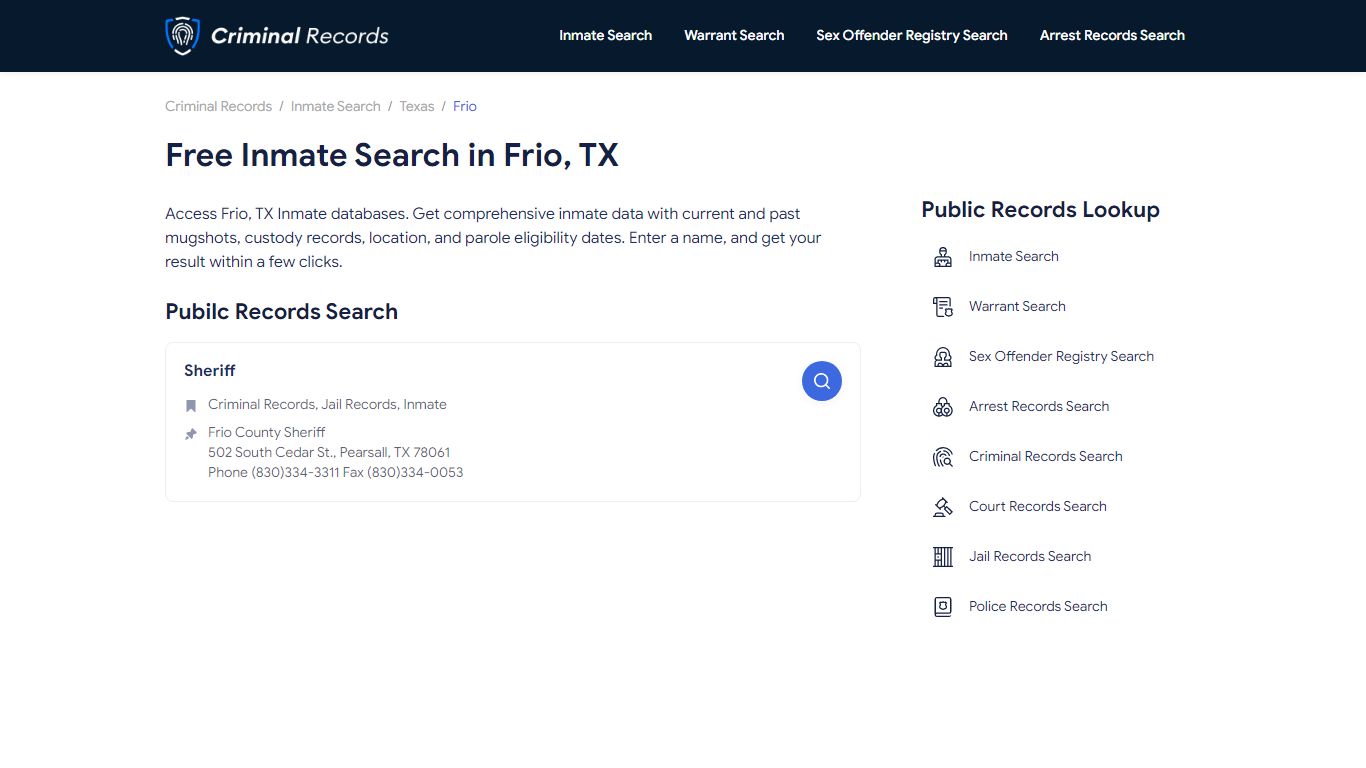
Task: Click the warrant document icon in sidebar
Action: tap(943, 307)
